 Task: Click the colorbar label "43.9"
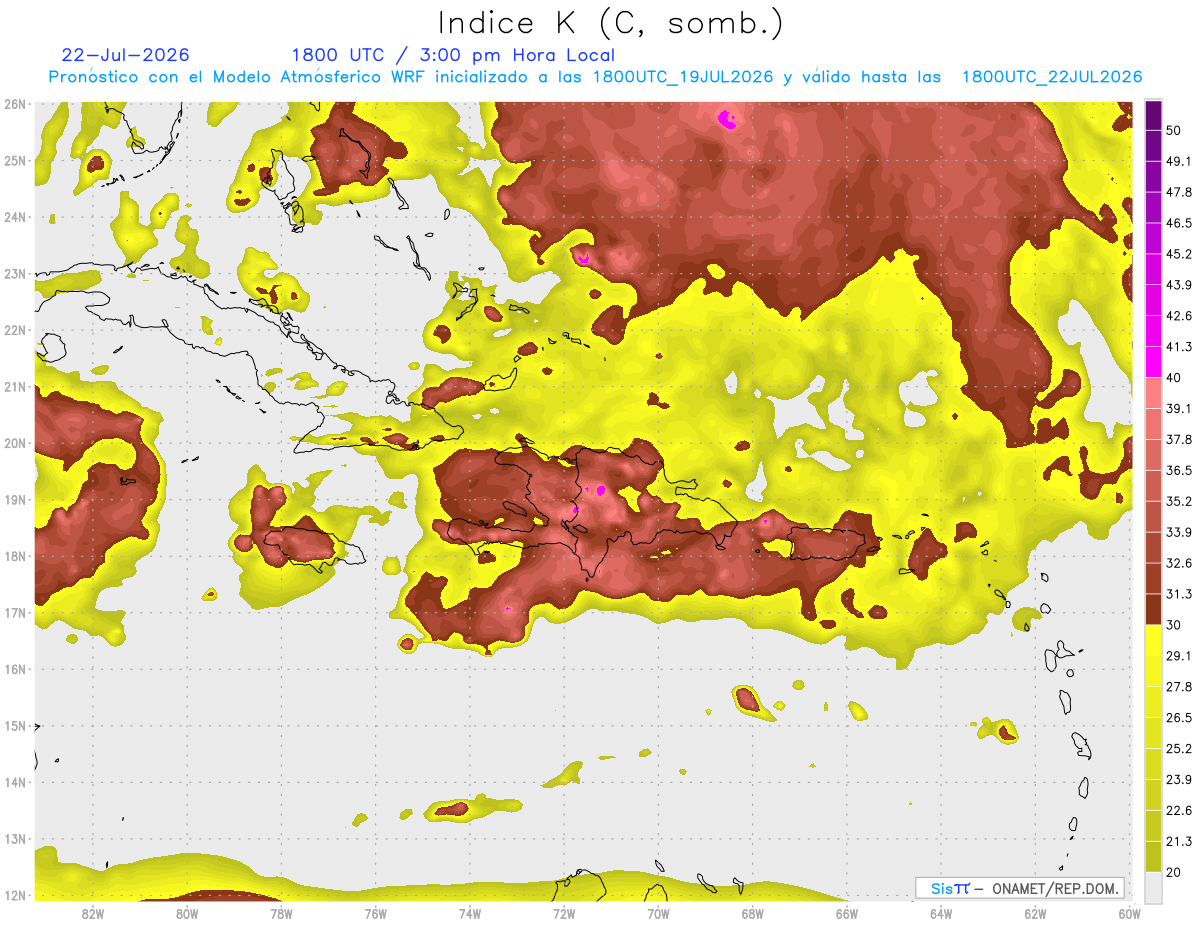pyautogui.click(x=1179, y=285)
